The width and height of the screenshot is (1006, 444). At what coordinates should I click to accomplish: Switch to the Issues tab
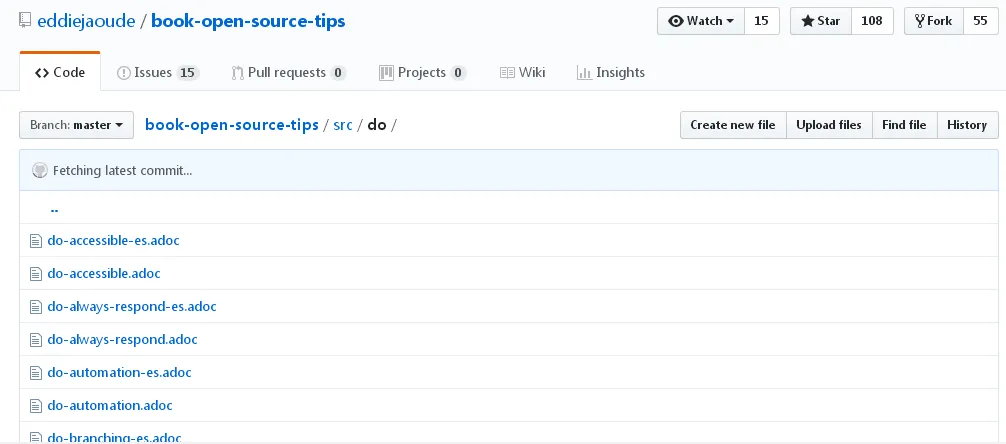(x=158, y=73)
